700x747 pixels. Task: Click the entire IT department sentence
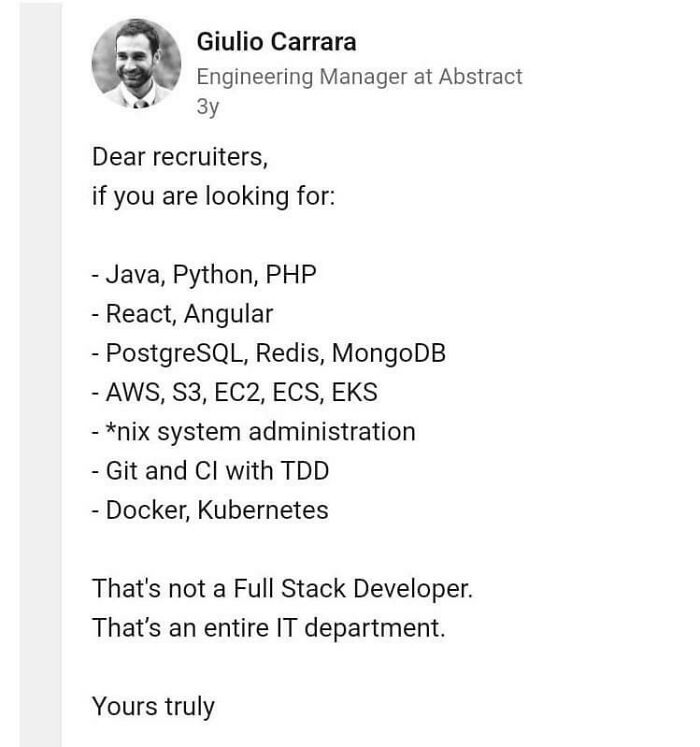pos(268,628)
